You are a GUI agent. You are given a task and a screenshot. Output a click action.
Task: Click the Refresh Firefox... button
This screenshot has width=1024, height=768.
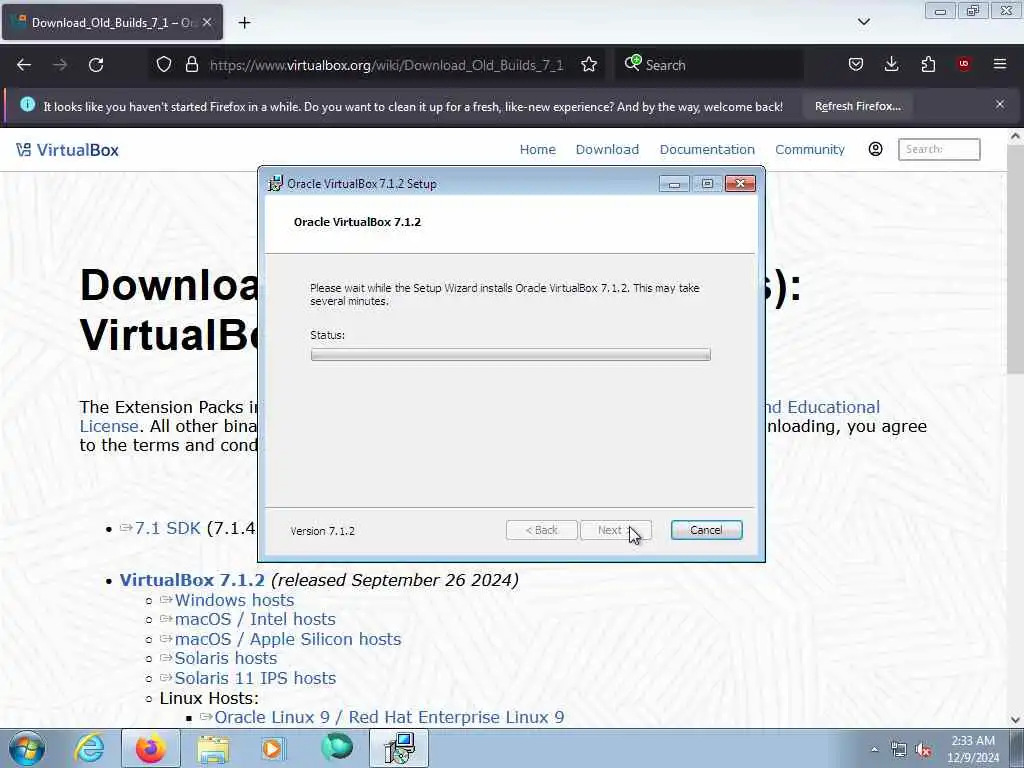pyautogui.click(x=857, y=106)
